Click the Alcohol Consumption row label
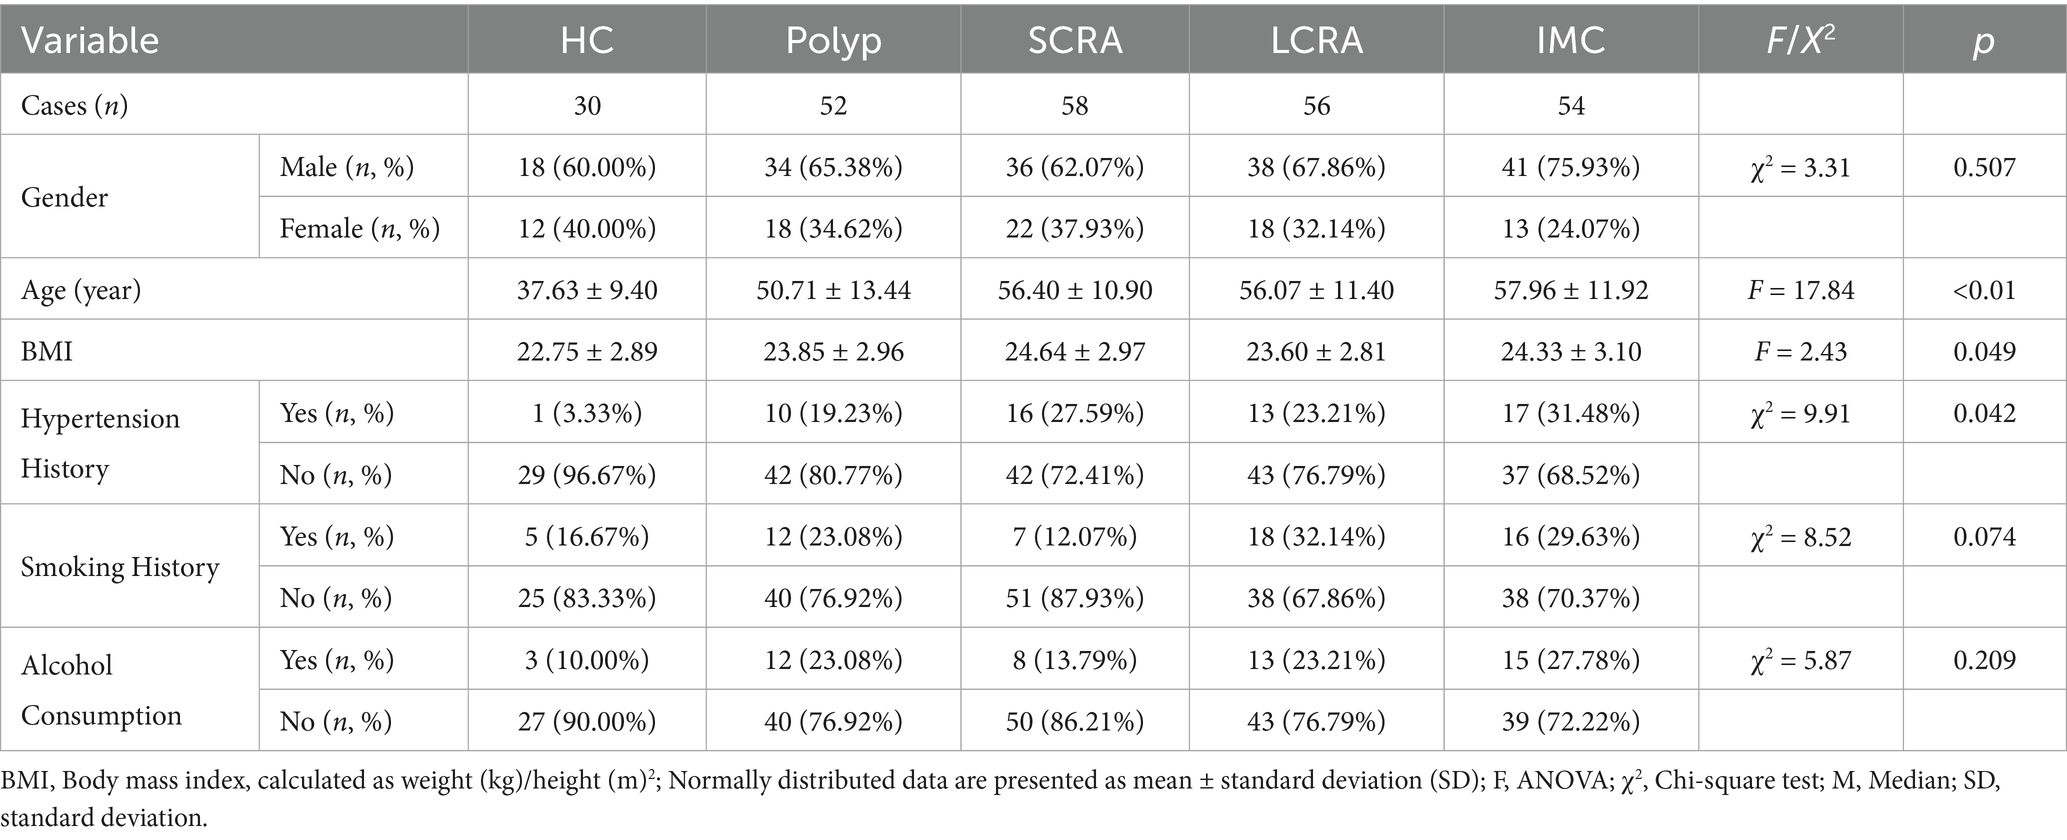Screen dimensions: 2067x840 click(101, 690)
